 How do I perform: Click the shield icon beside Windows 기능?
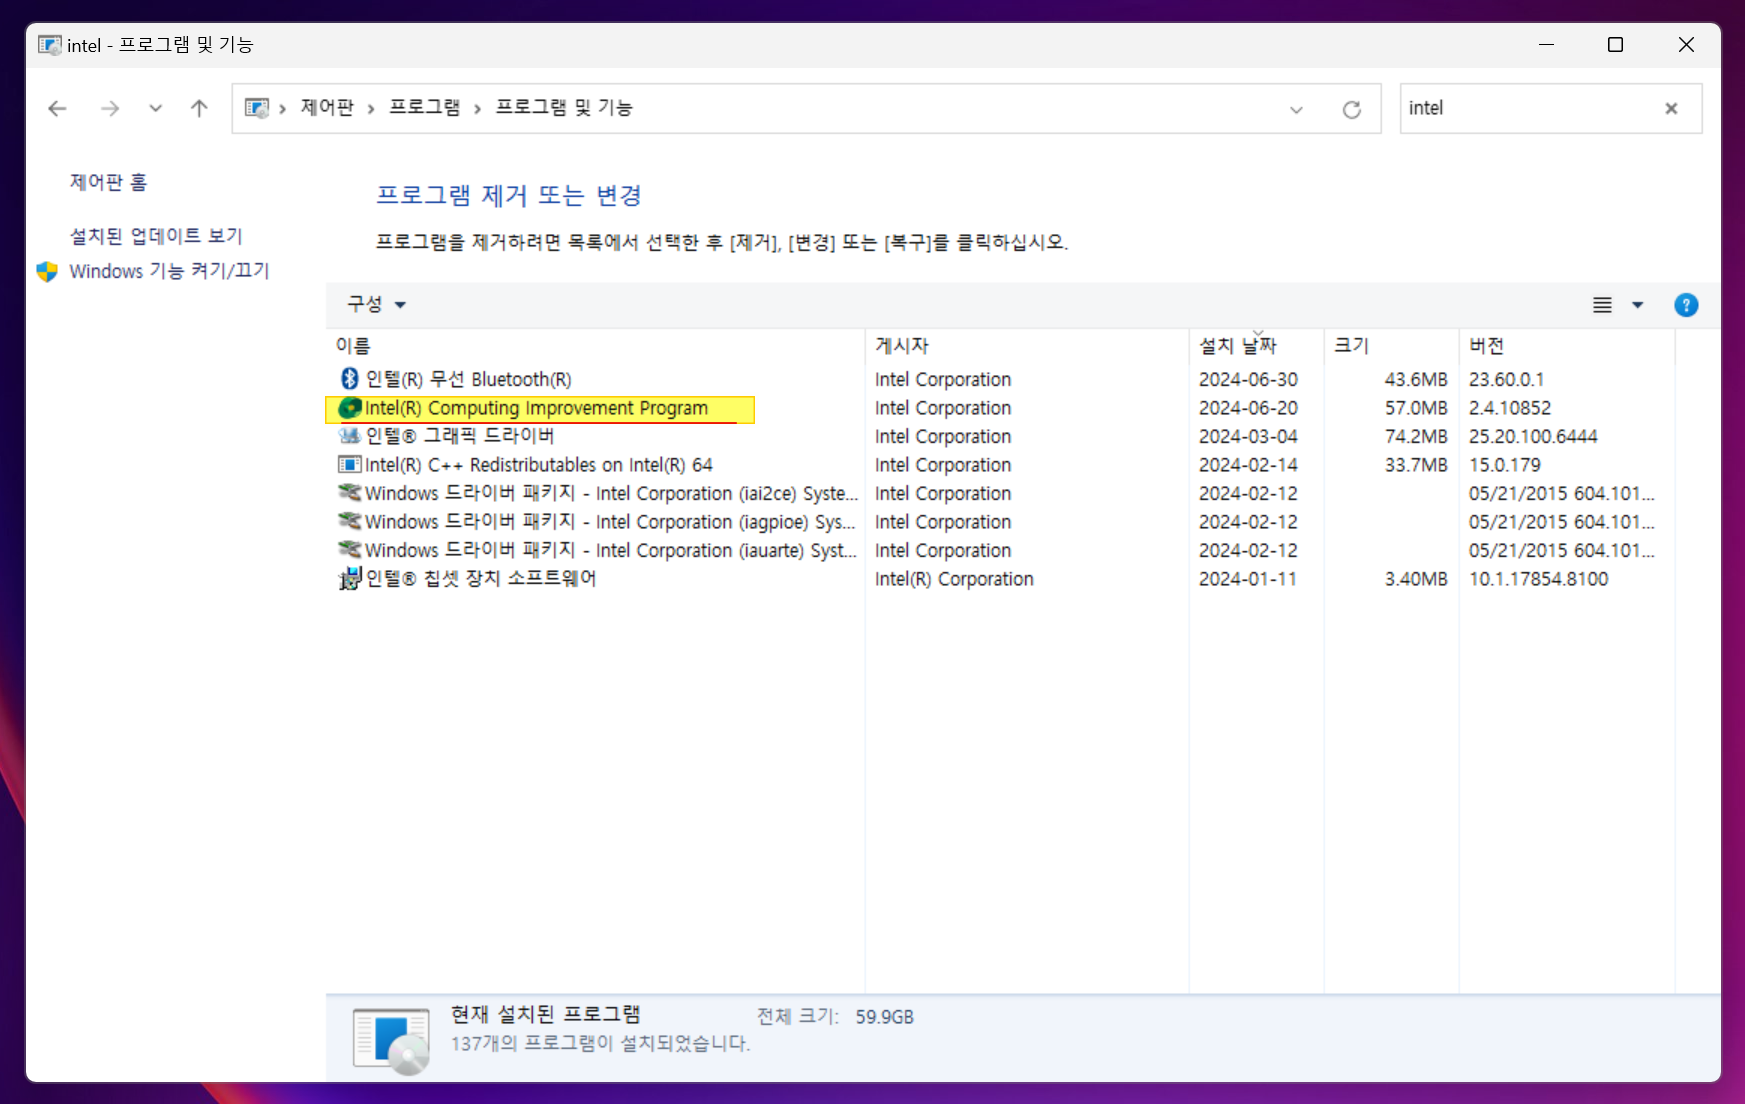[x=47, y=271]
